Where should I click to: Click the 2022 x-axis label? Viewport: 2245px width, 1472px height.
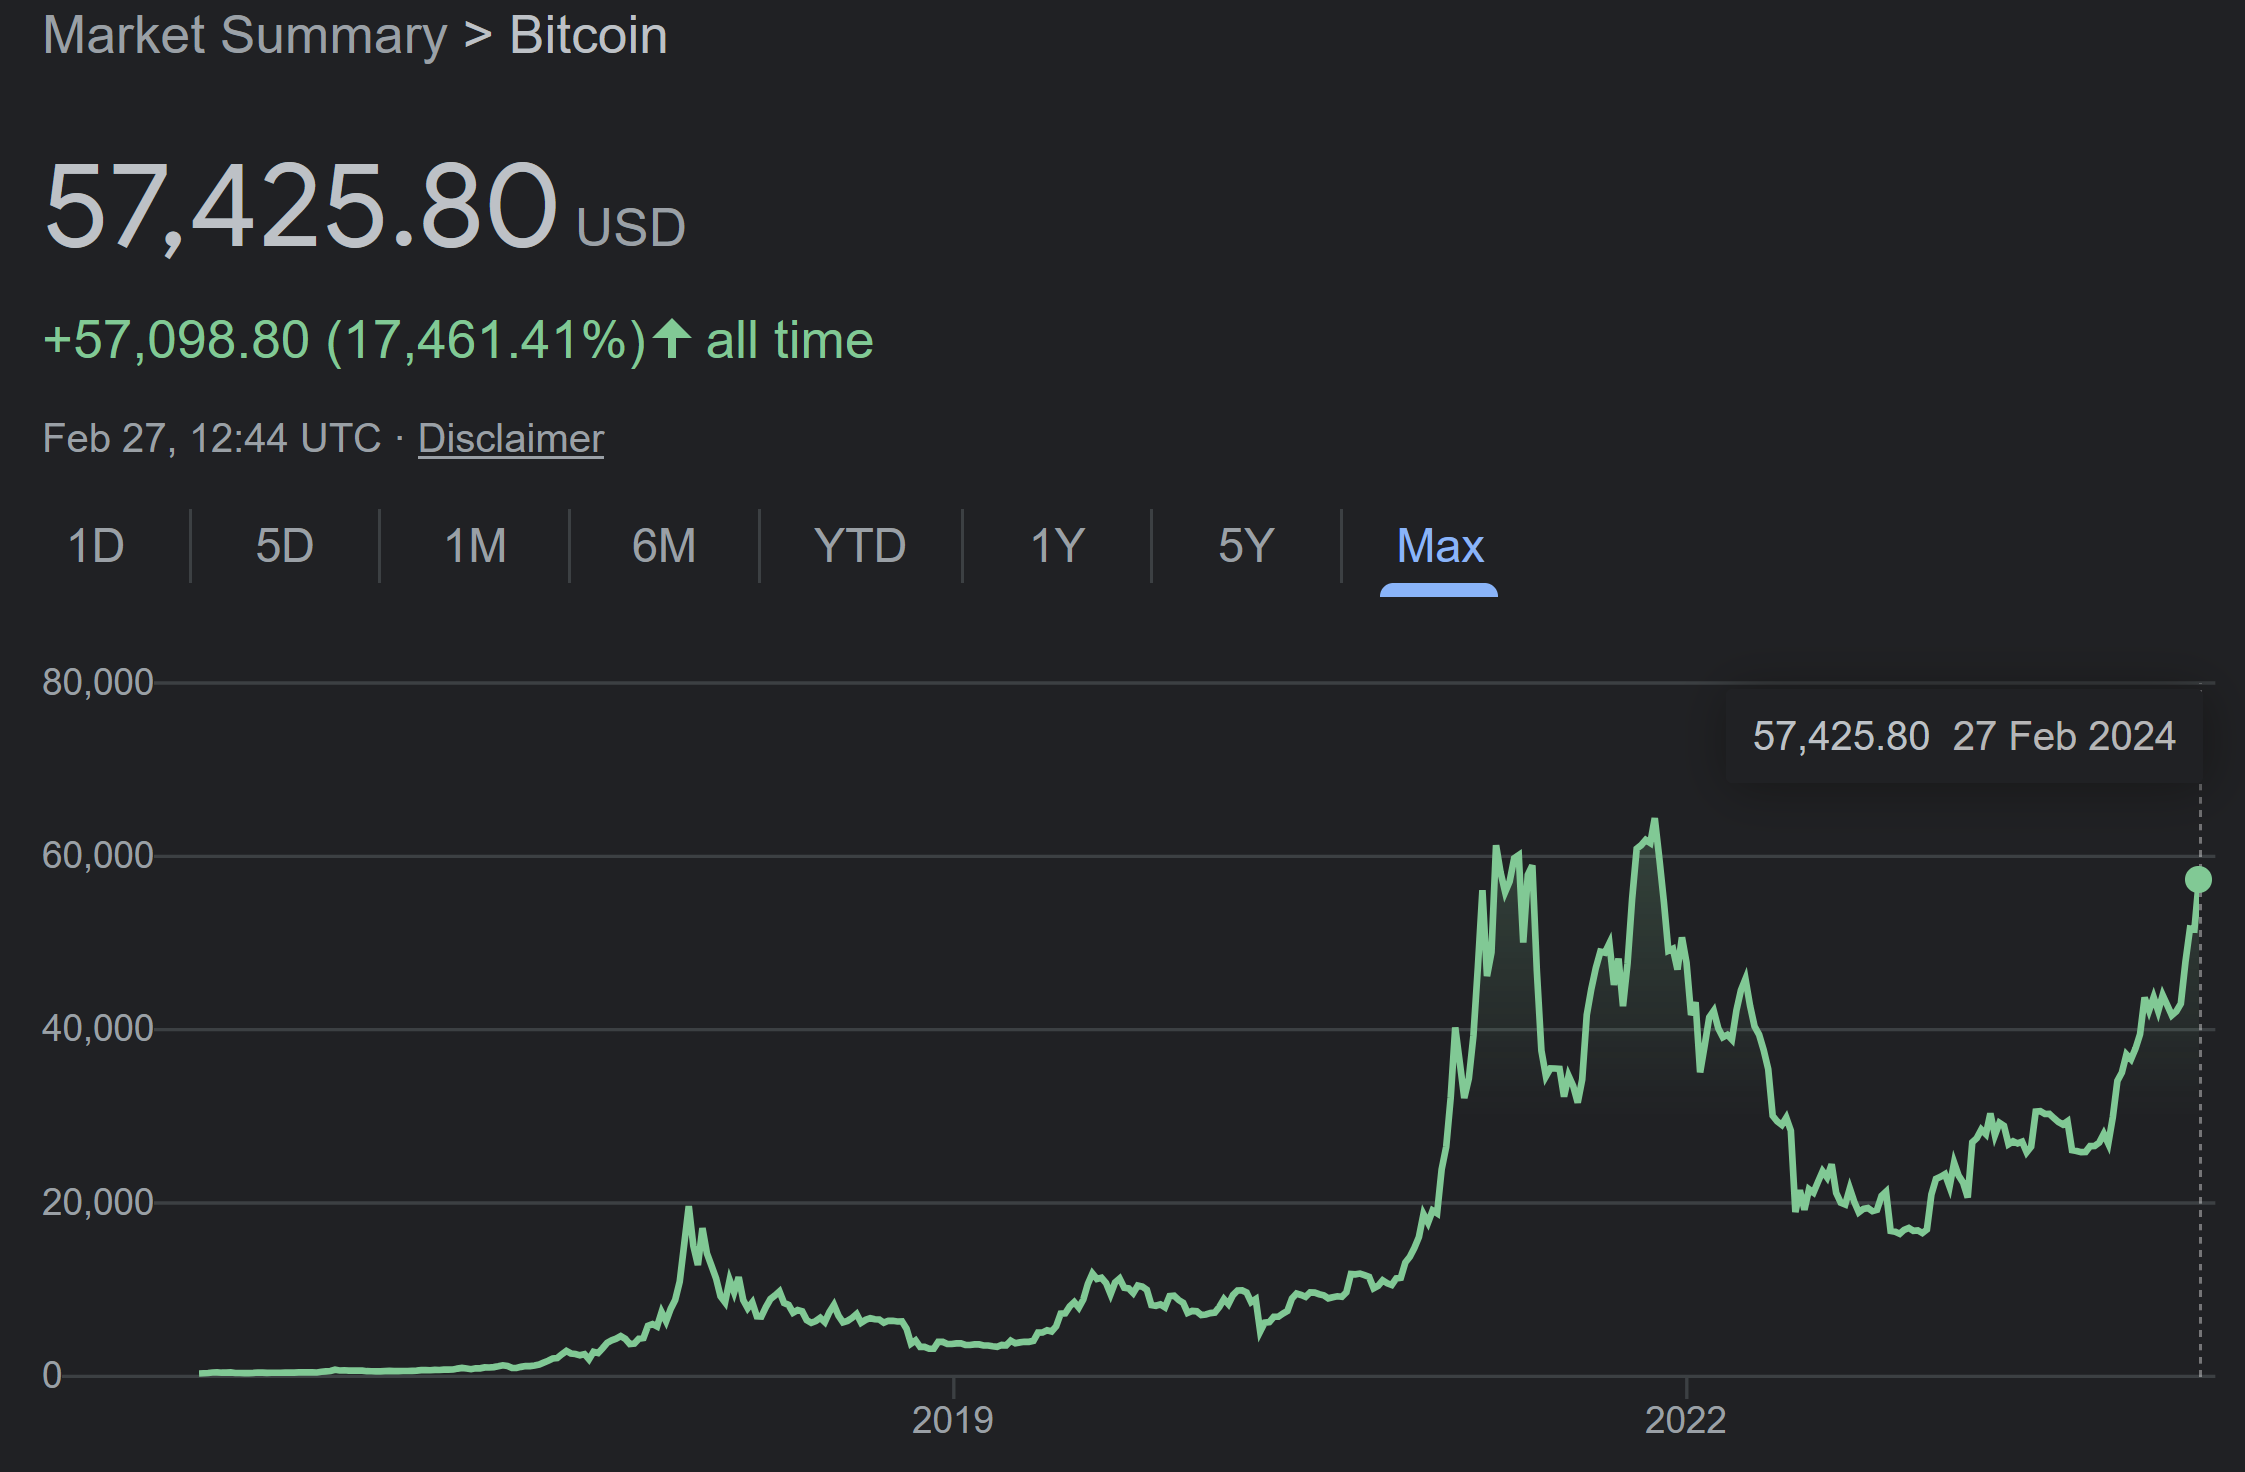1686,1420
